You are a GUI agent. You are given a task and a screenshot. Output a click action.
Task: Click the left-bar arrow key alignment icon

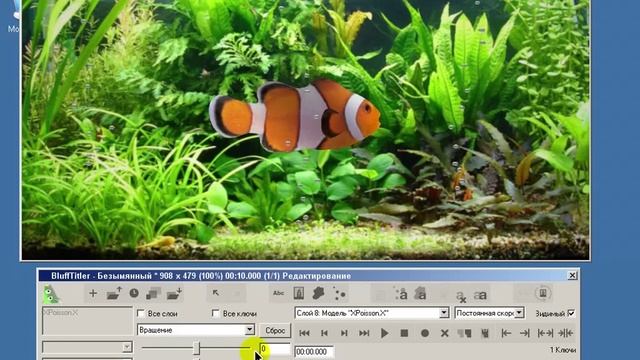pos(506,333)
